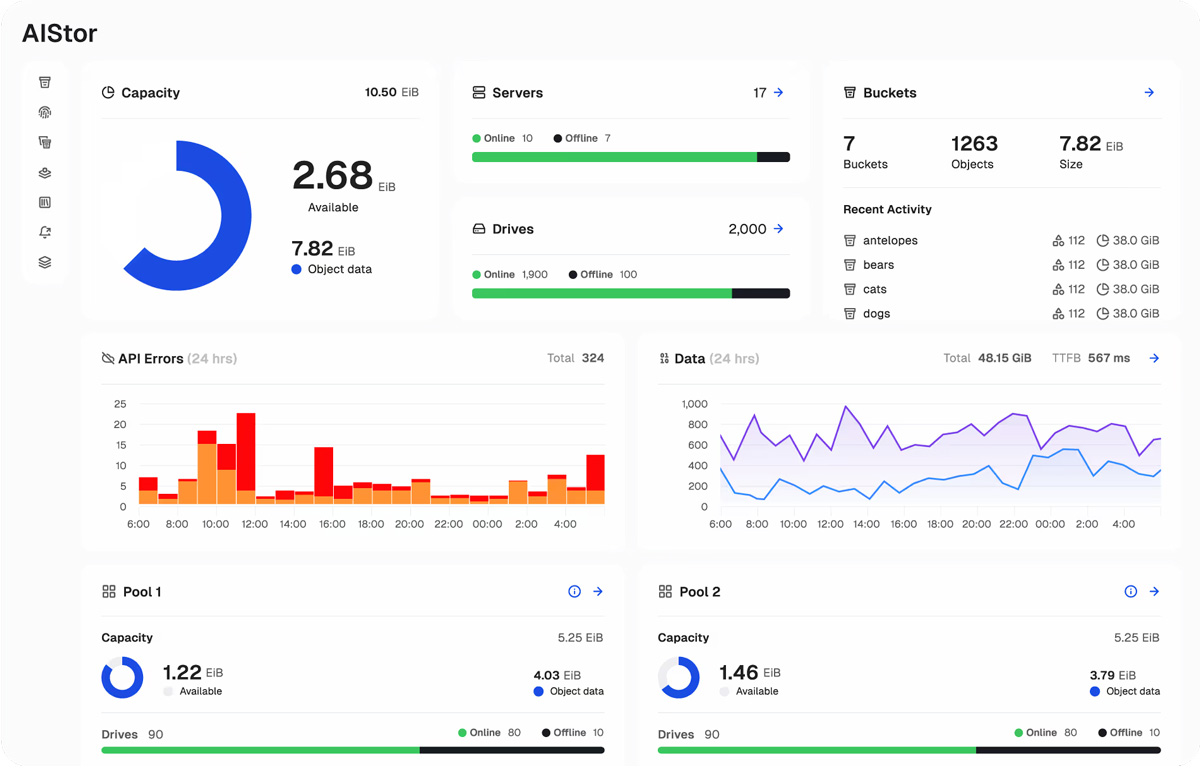Open the Data panel details arrow
The height and width of the screenshot is (781, 1200).
[1154, 358]
